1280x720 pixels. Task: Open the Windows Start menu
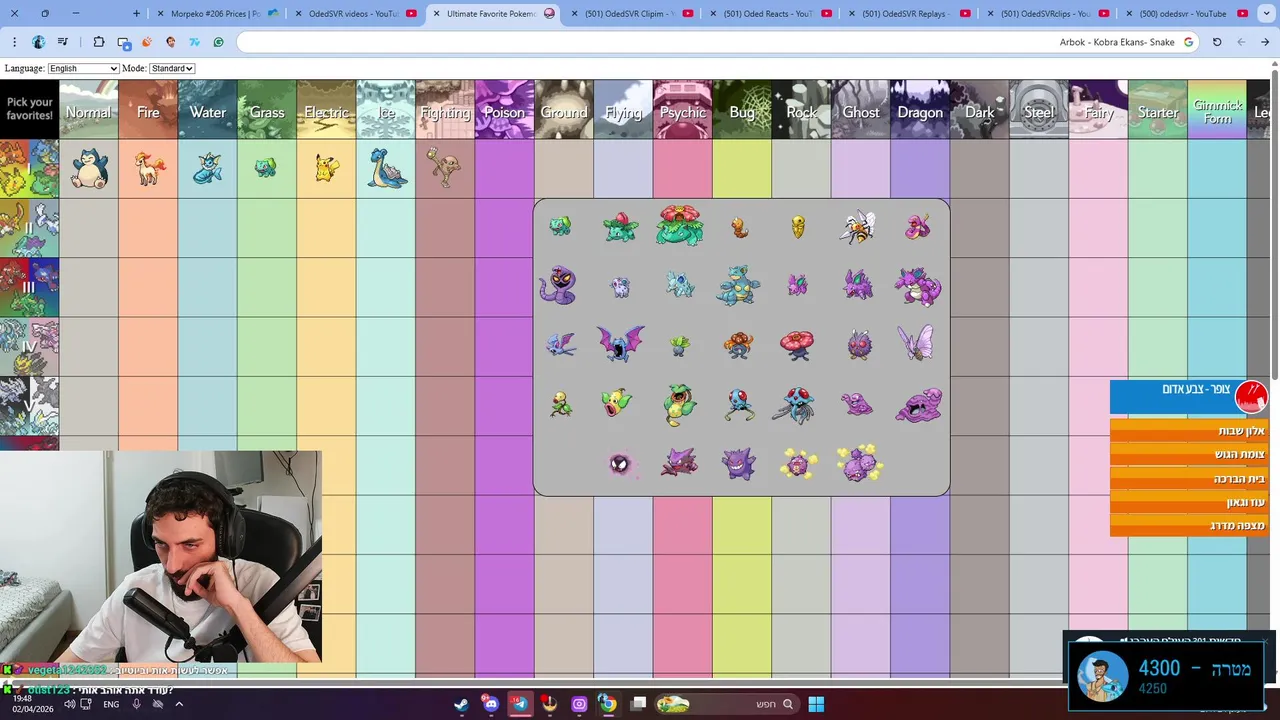[x=816, y=704]
